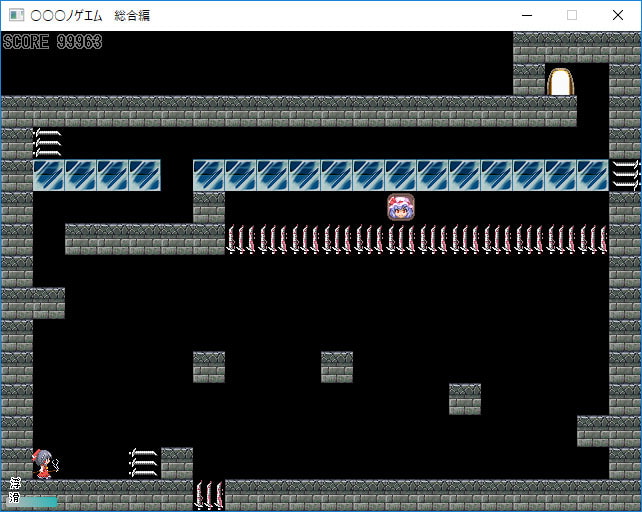Minimize the game window
Viewport: 642px width, 512px height.
tap(527, 16)
